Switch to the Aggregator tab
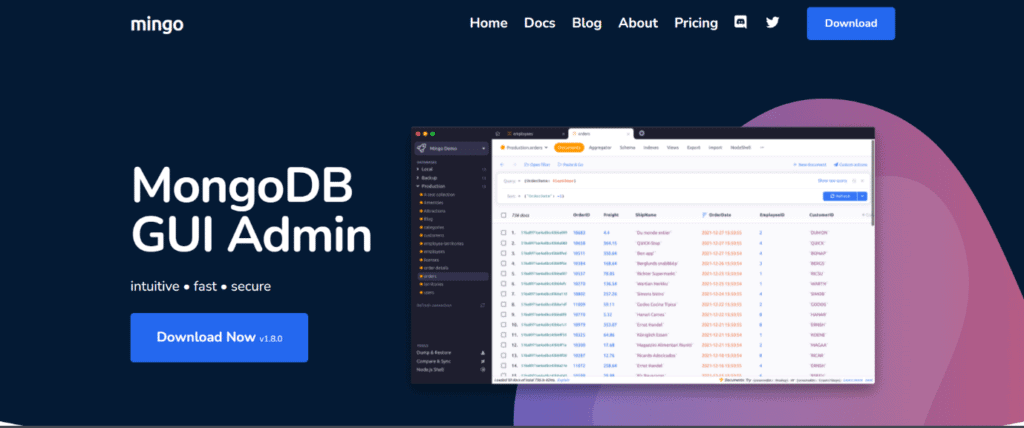 [x=602, y=147]
